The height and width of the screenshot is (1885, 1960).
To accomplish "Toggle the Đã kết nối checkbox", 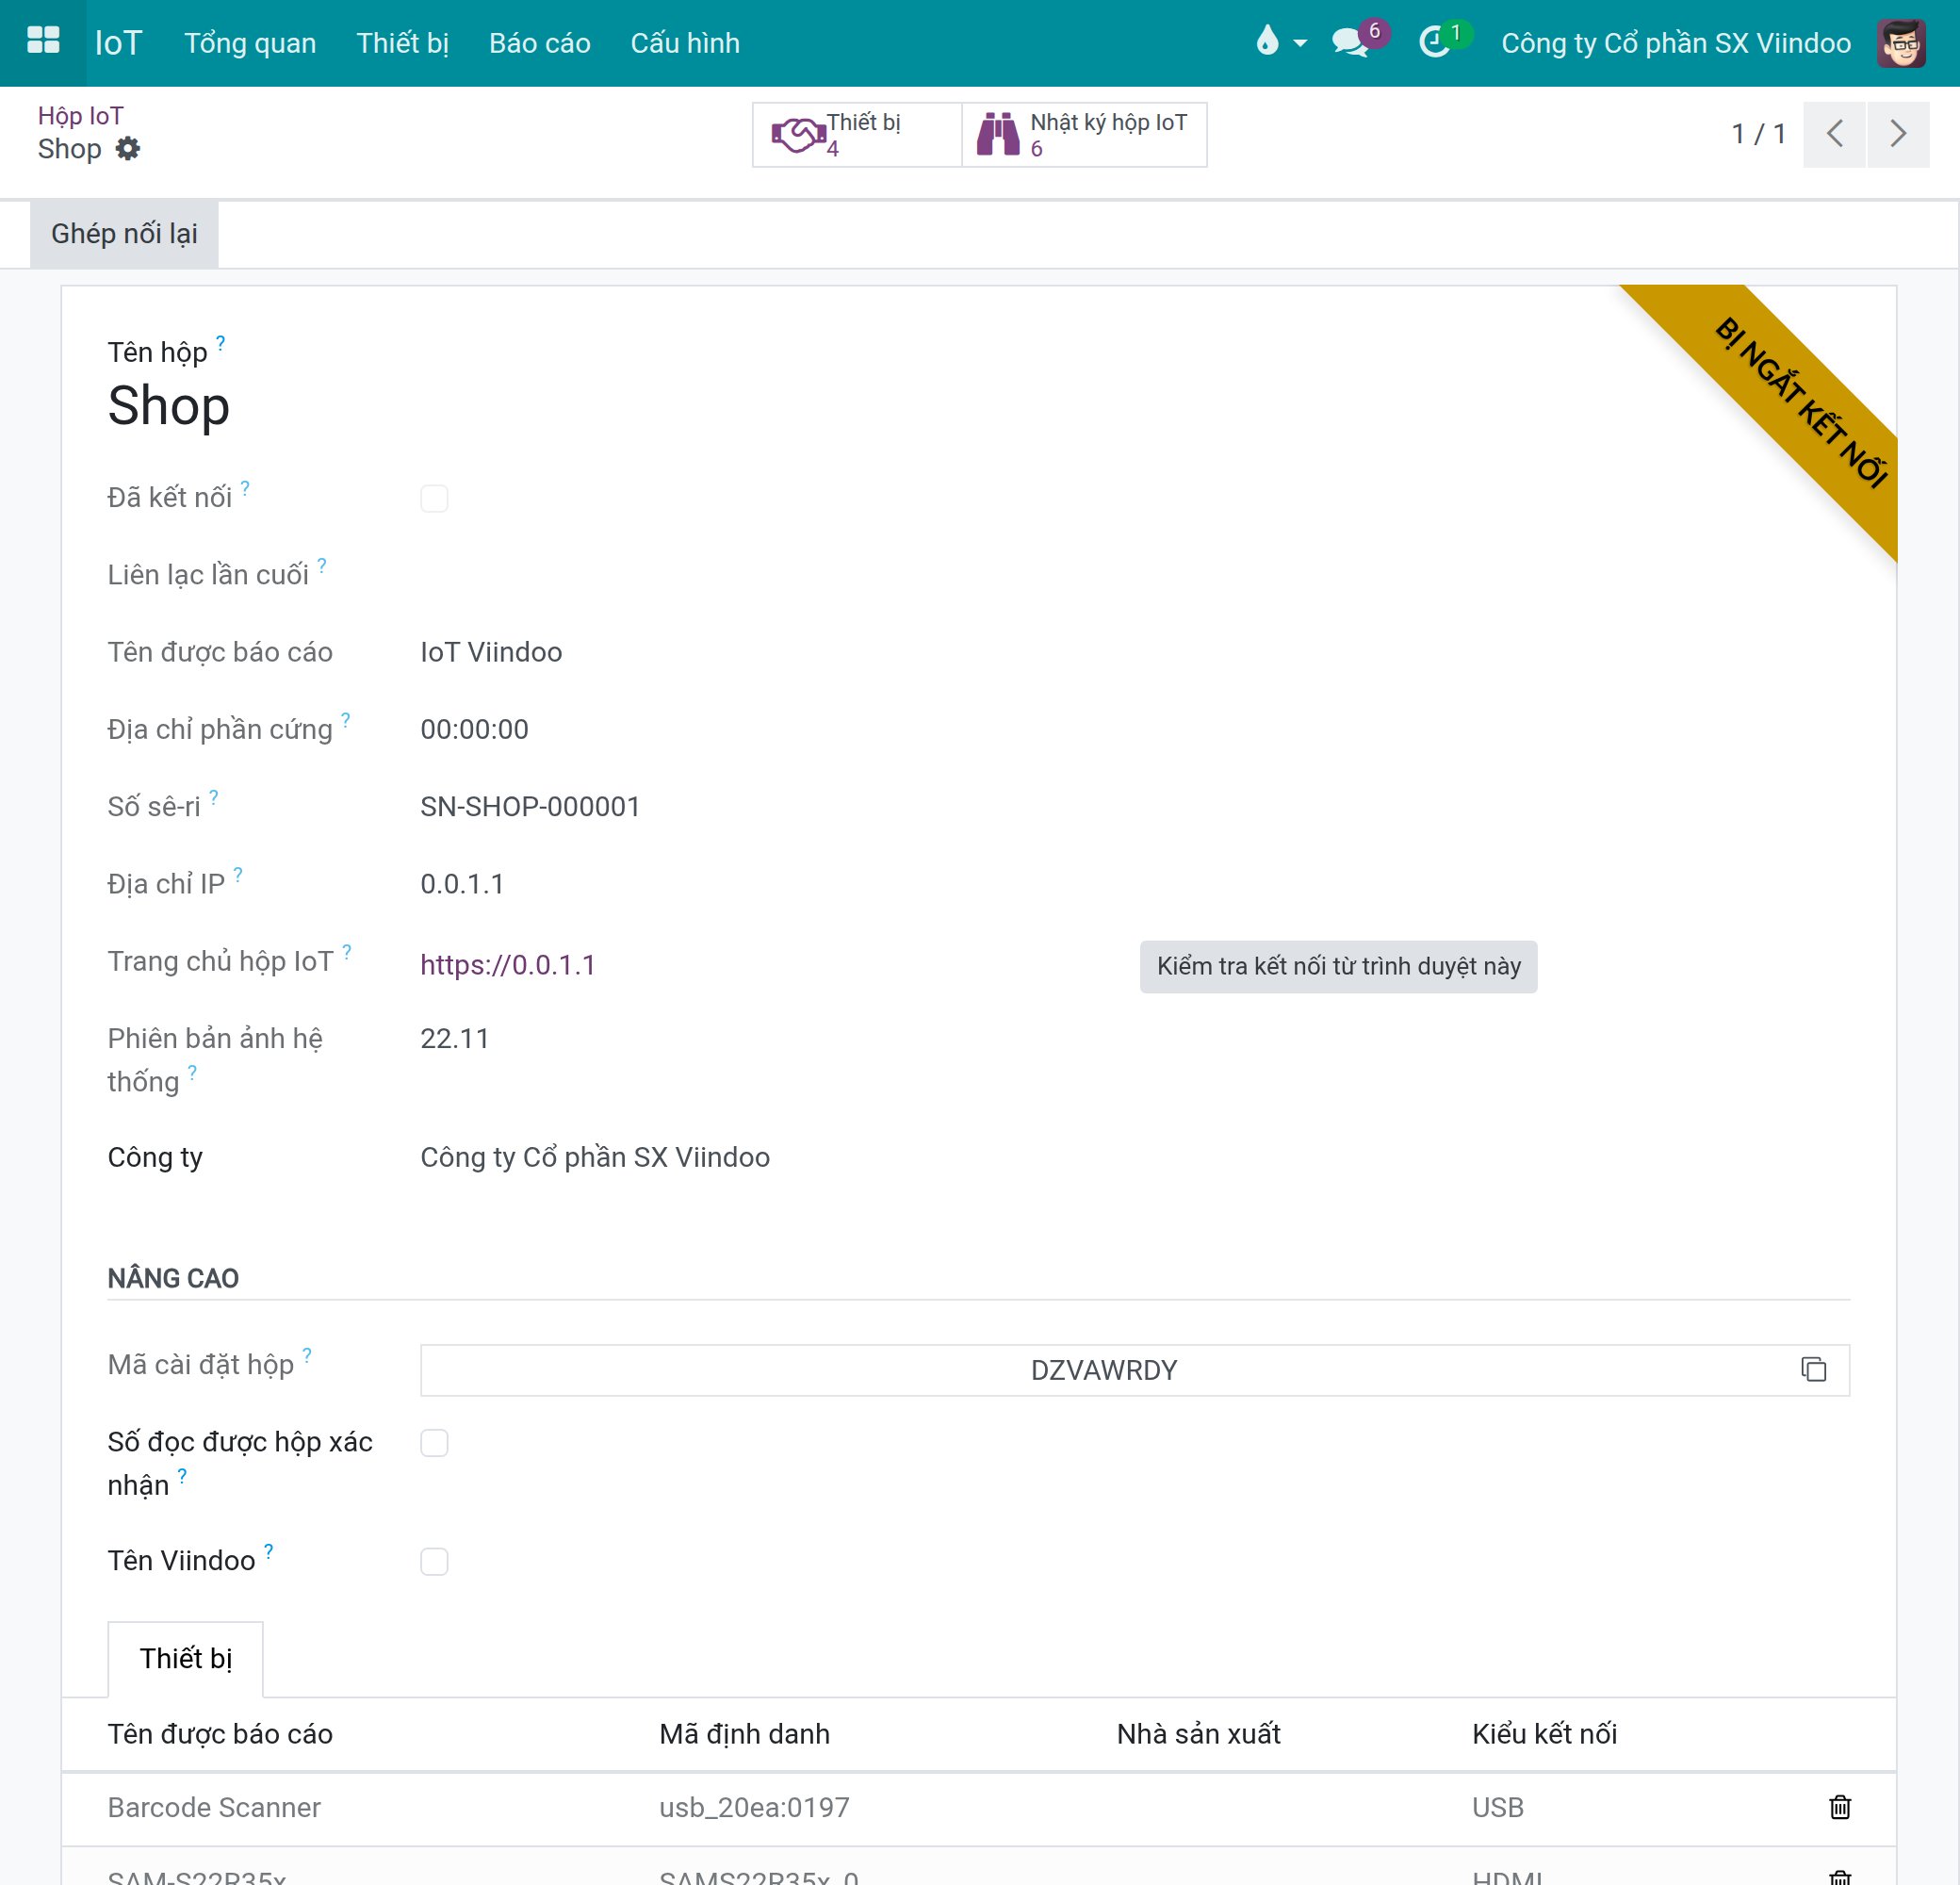I will 434,498.
